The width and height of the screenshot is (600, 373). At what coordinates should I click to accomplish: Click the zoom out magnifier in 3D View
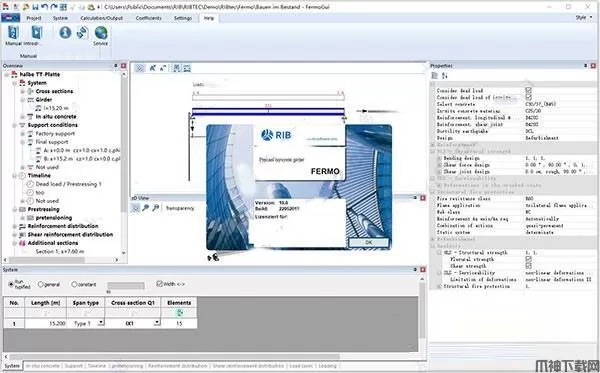156,208
